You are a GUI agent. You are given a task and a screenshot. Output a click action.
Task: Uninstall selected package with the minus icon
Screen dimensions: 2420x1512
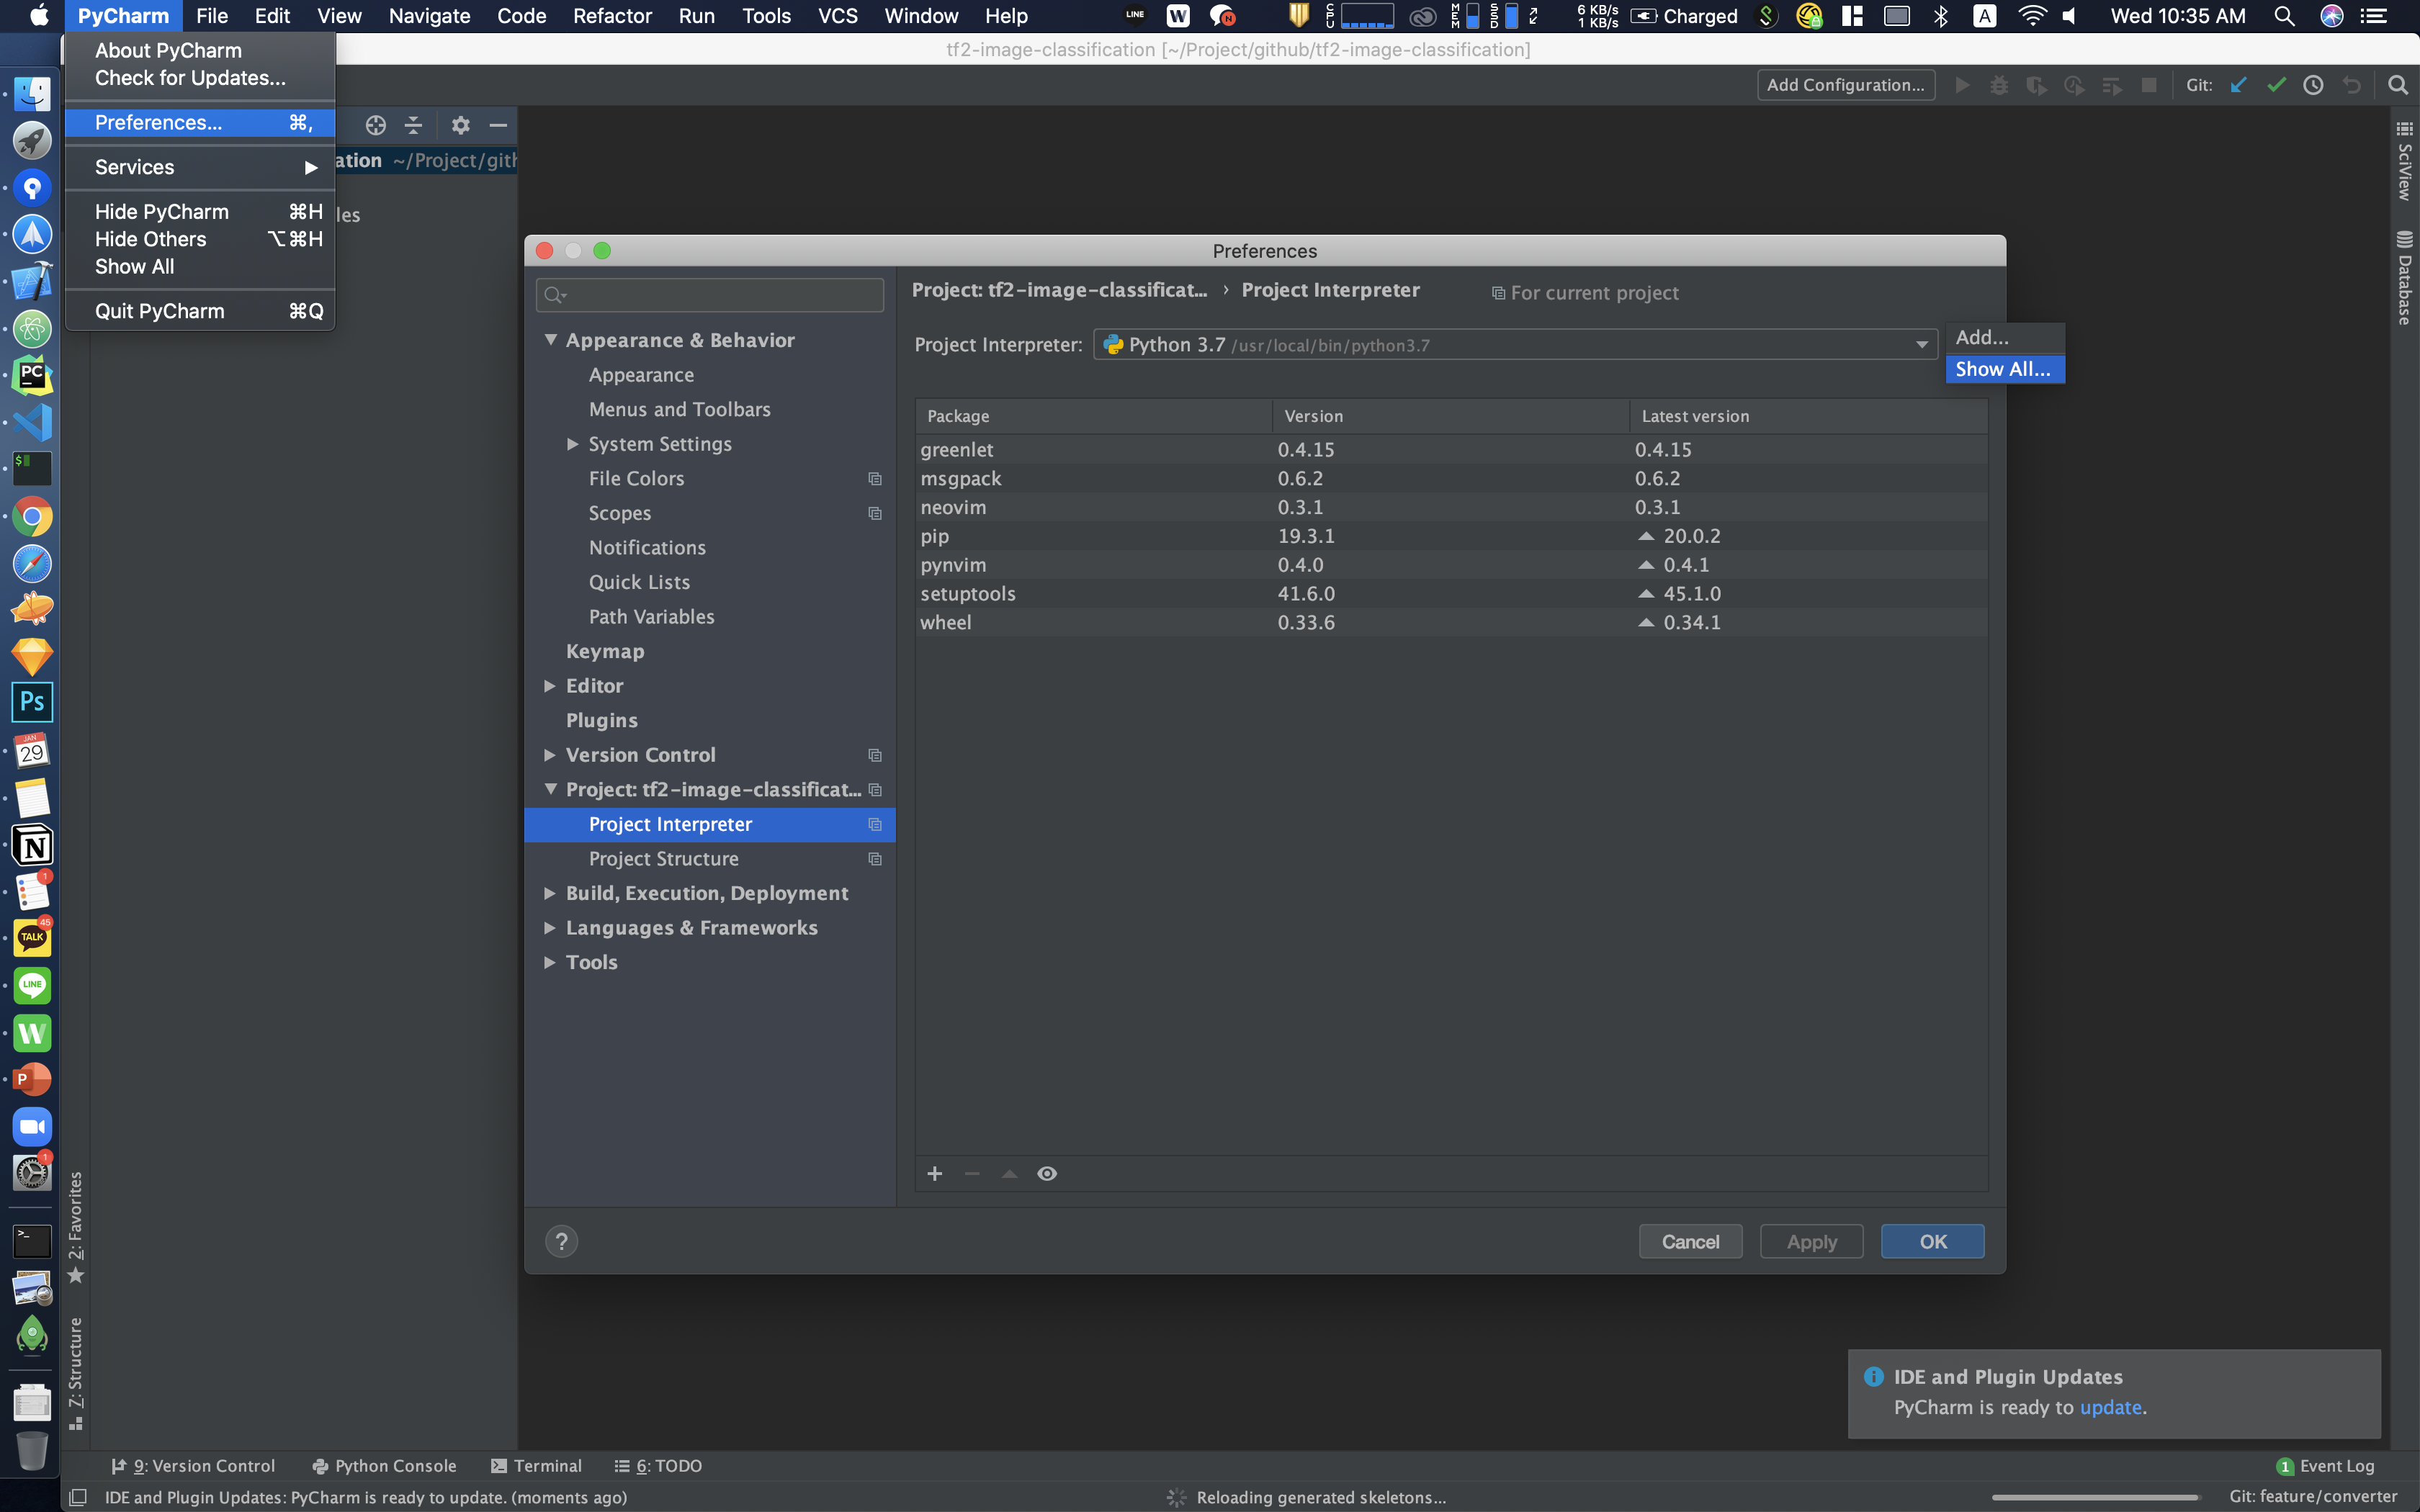click(971, 1173)
